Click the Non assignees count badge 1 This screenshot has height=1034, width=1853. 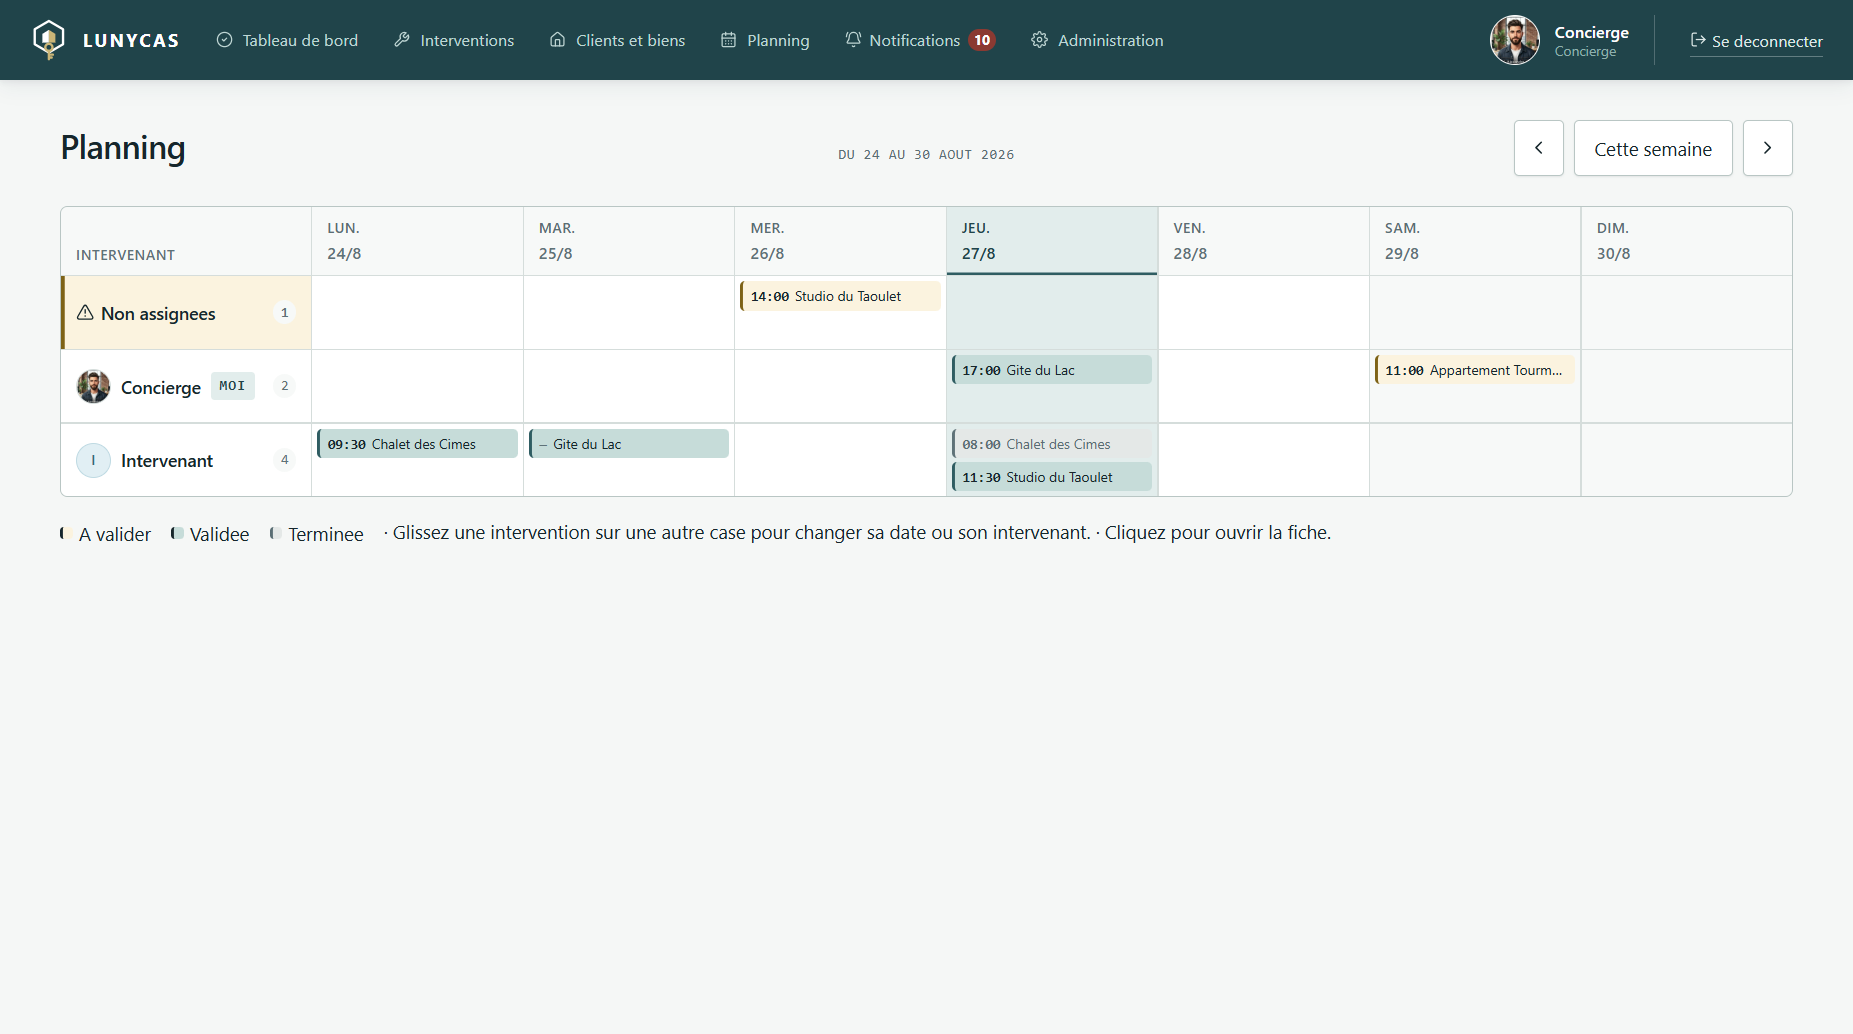click(x=285, y=312)
